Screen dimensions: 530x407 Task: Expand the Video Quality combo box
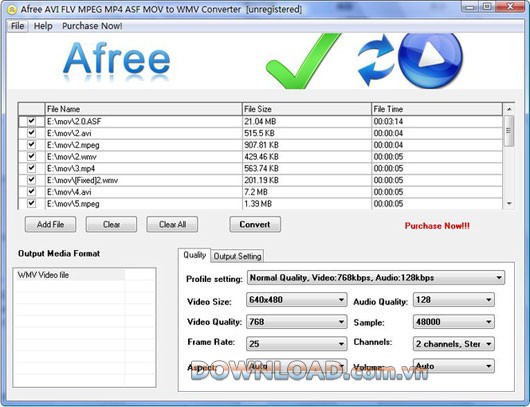(x=296, y=321)
